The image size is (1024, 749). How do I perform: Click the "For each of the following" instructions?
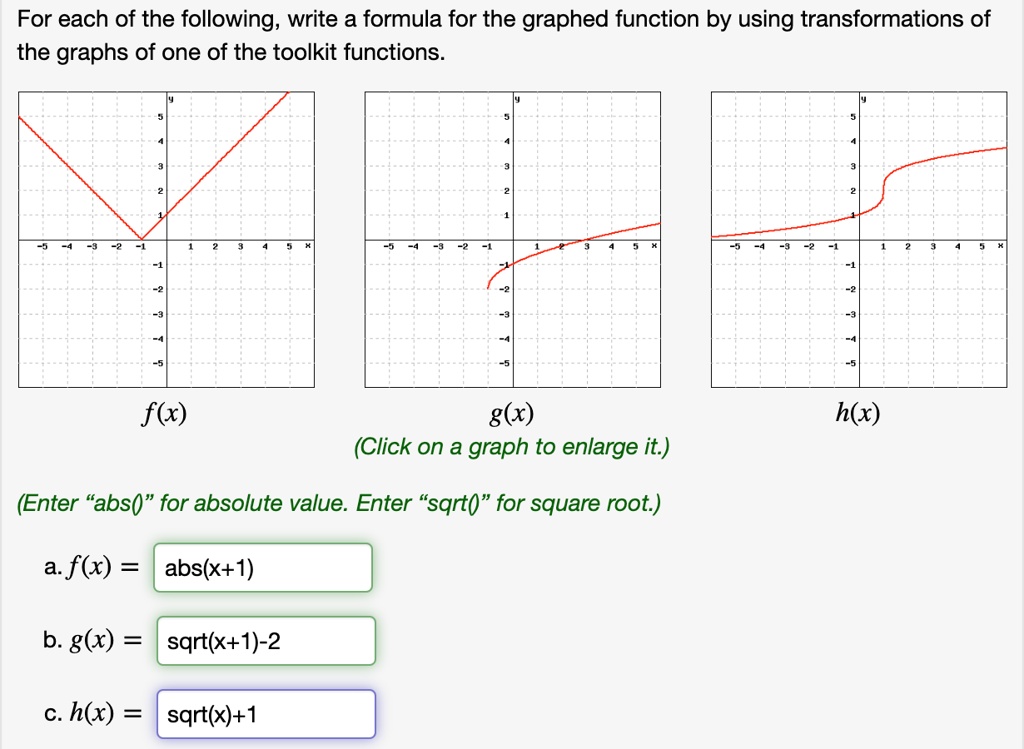tap(504, 34)
